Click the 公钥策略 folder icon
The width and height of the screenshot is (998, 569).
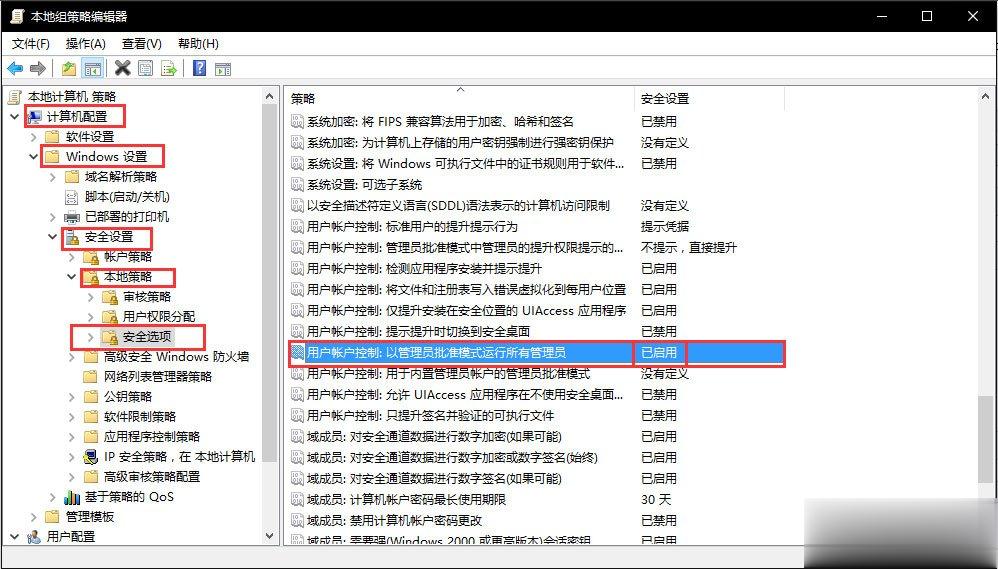click(91, 397)
